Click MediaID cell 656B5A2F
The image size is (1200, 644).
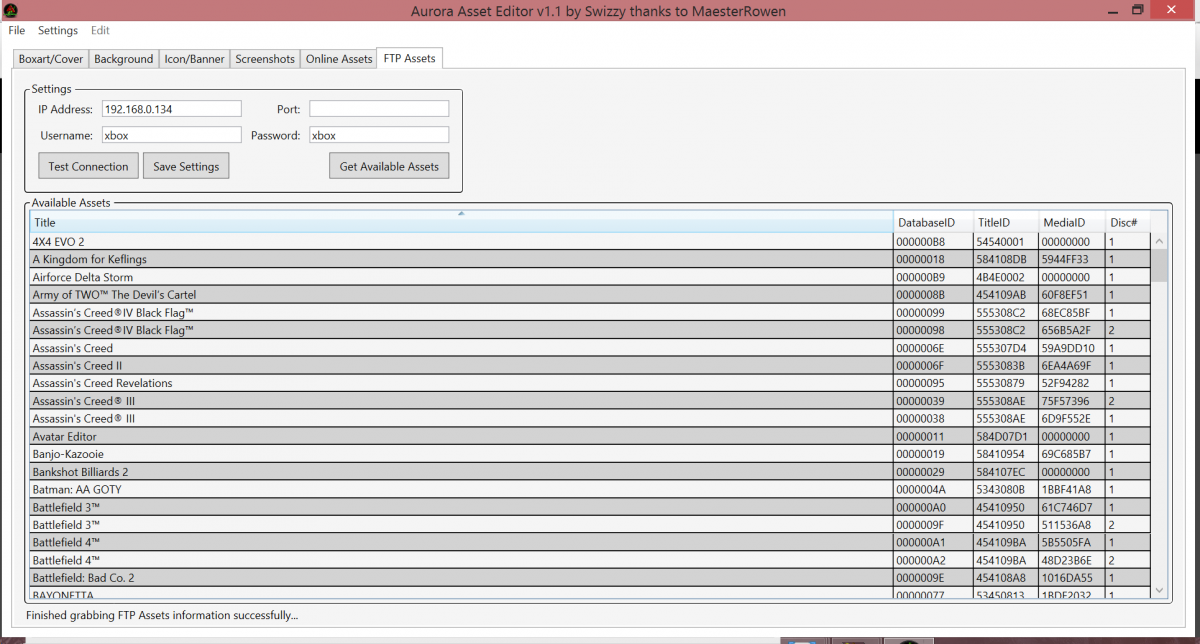tap(1072, 330)
